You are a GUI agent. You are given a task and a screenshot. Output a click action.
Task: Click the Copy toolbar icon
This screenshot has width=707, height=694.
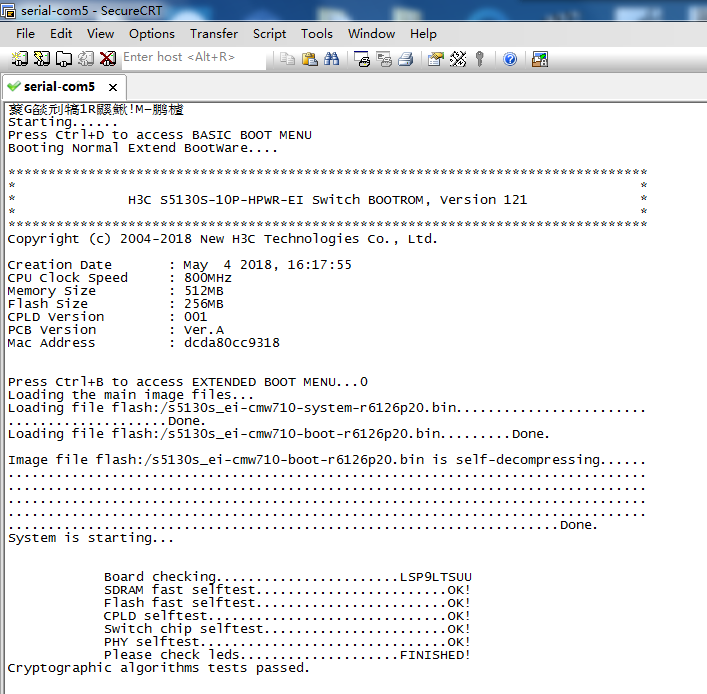[287, 59]
